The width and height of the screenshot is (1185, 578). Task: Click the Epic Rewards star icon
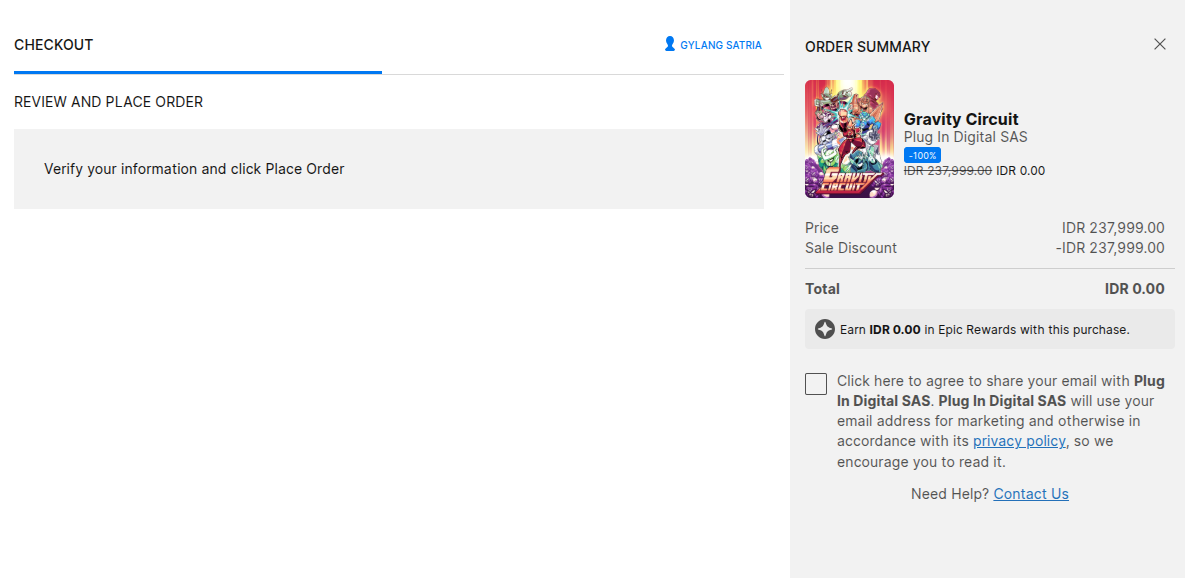pos(824,329)
